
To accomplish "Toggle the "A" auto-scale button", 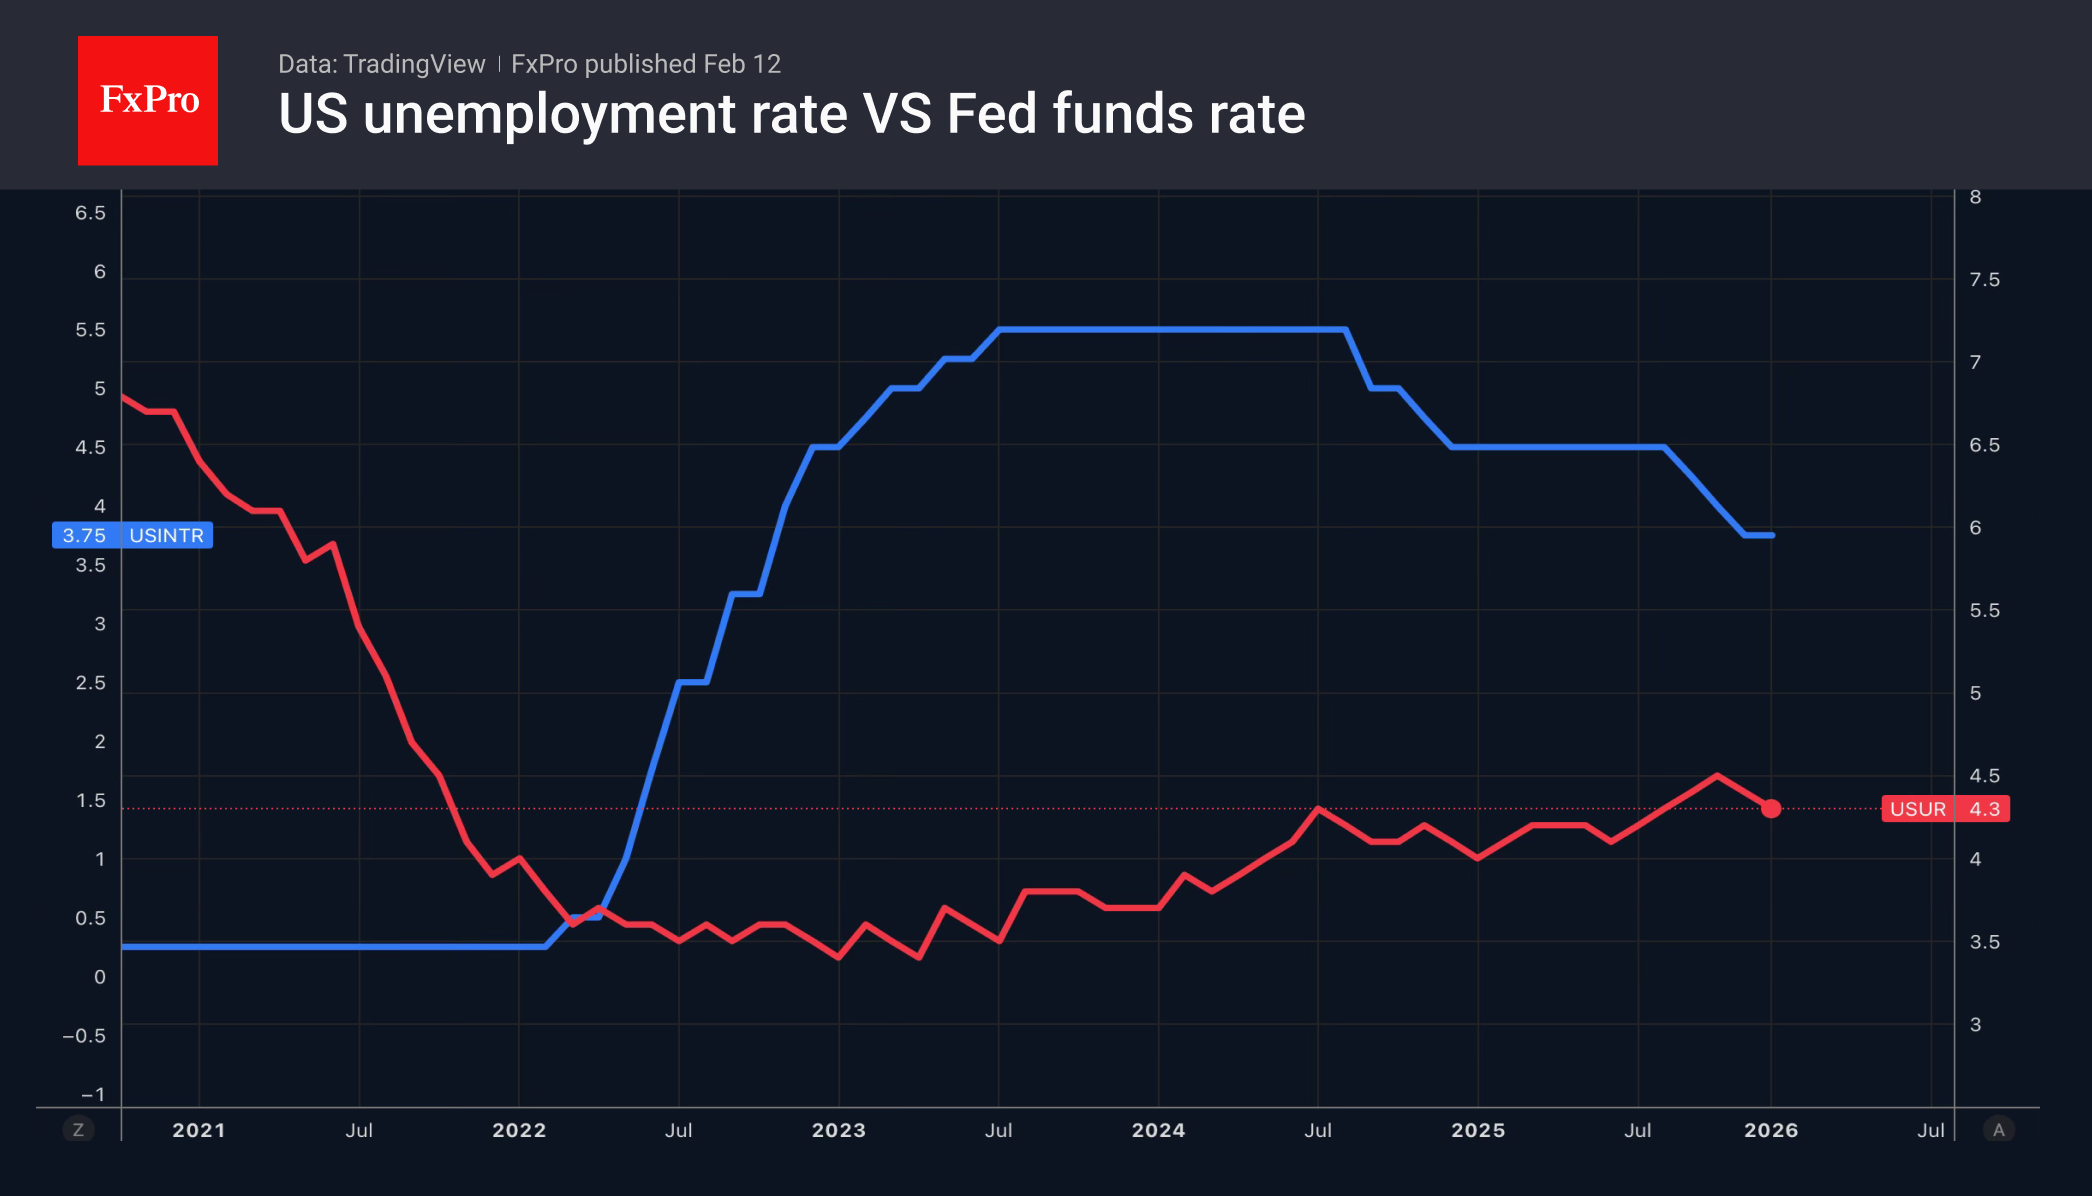I will tap(1998, 1130).
